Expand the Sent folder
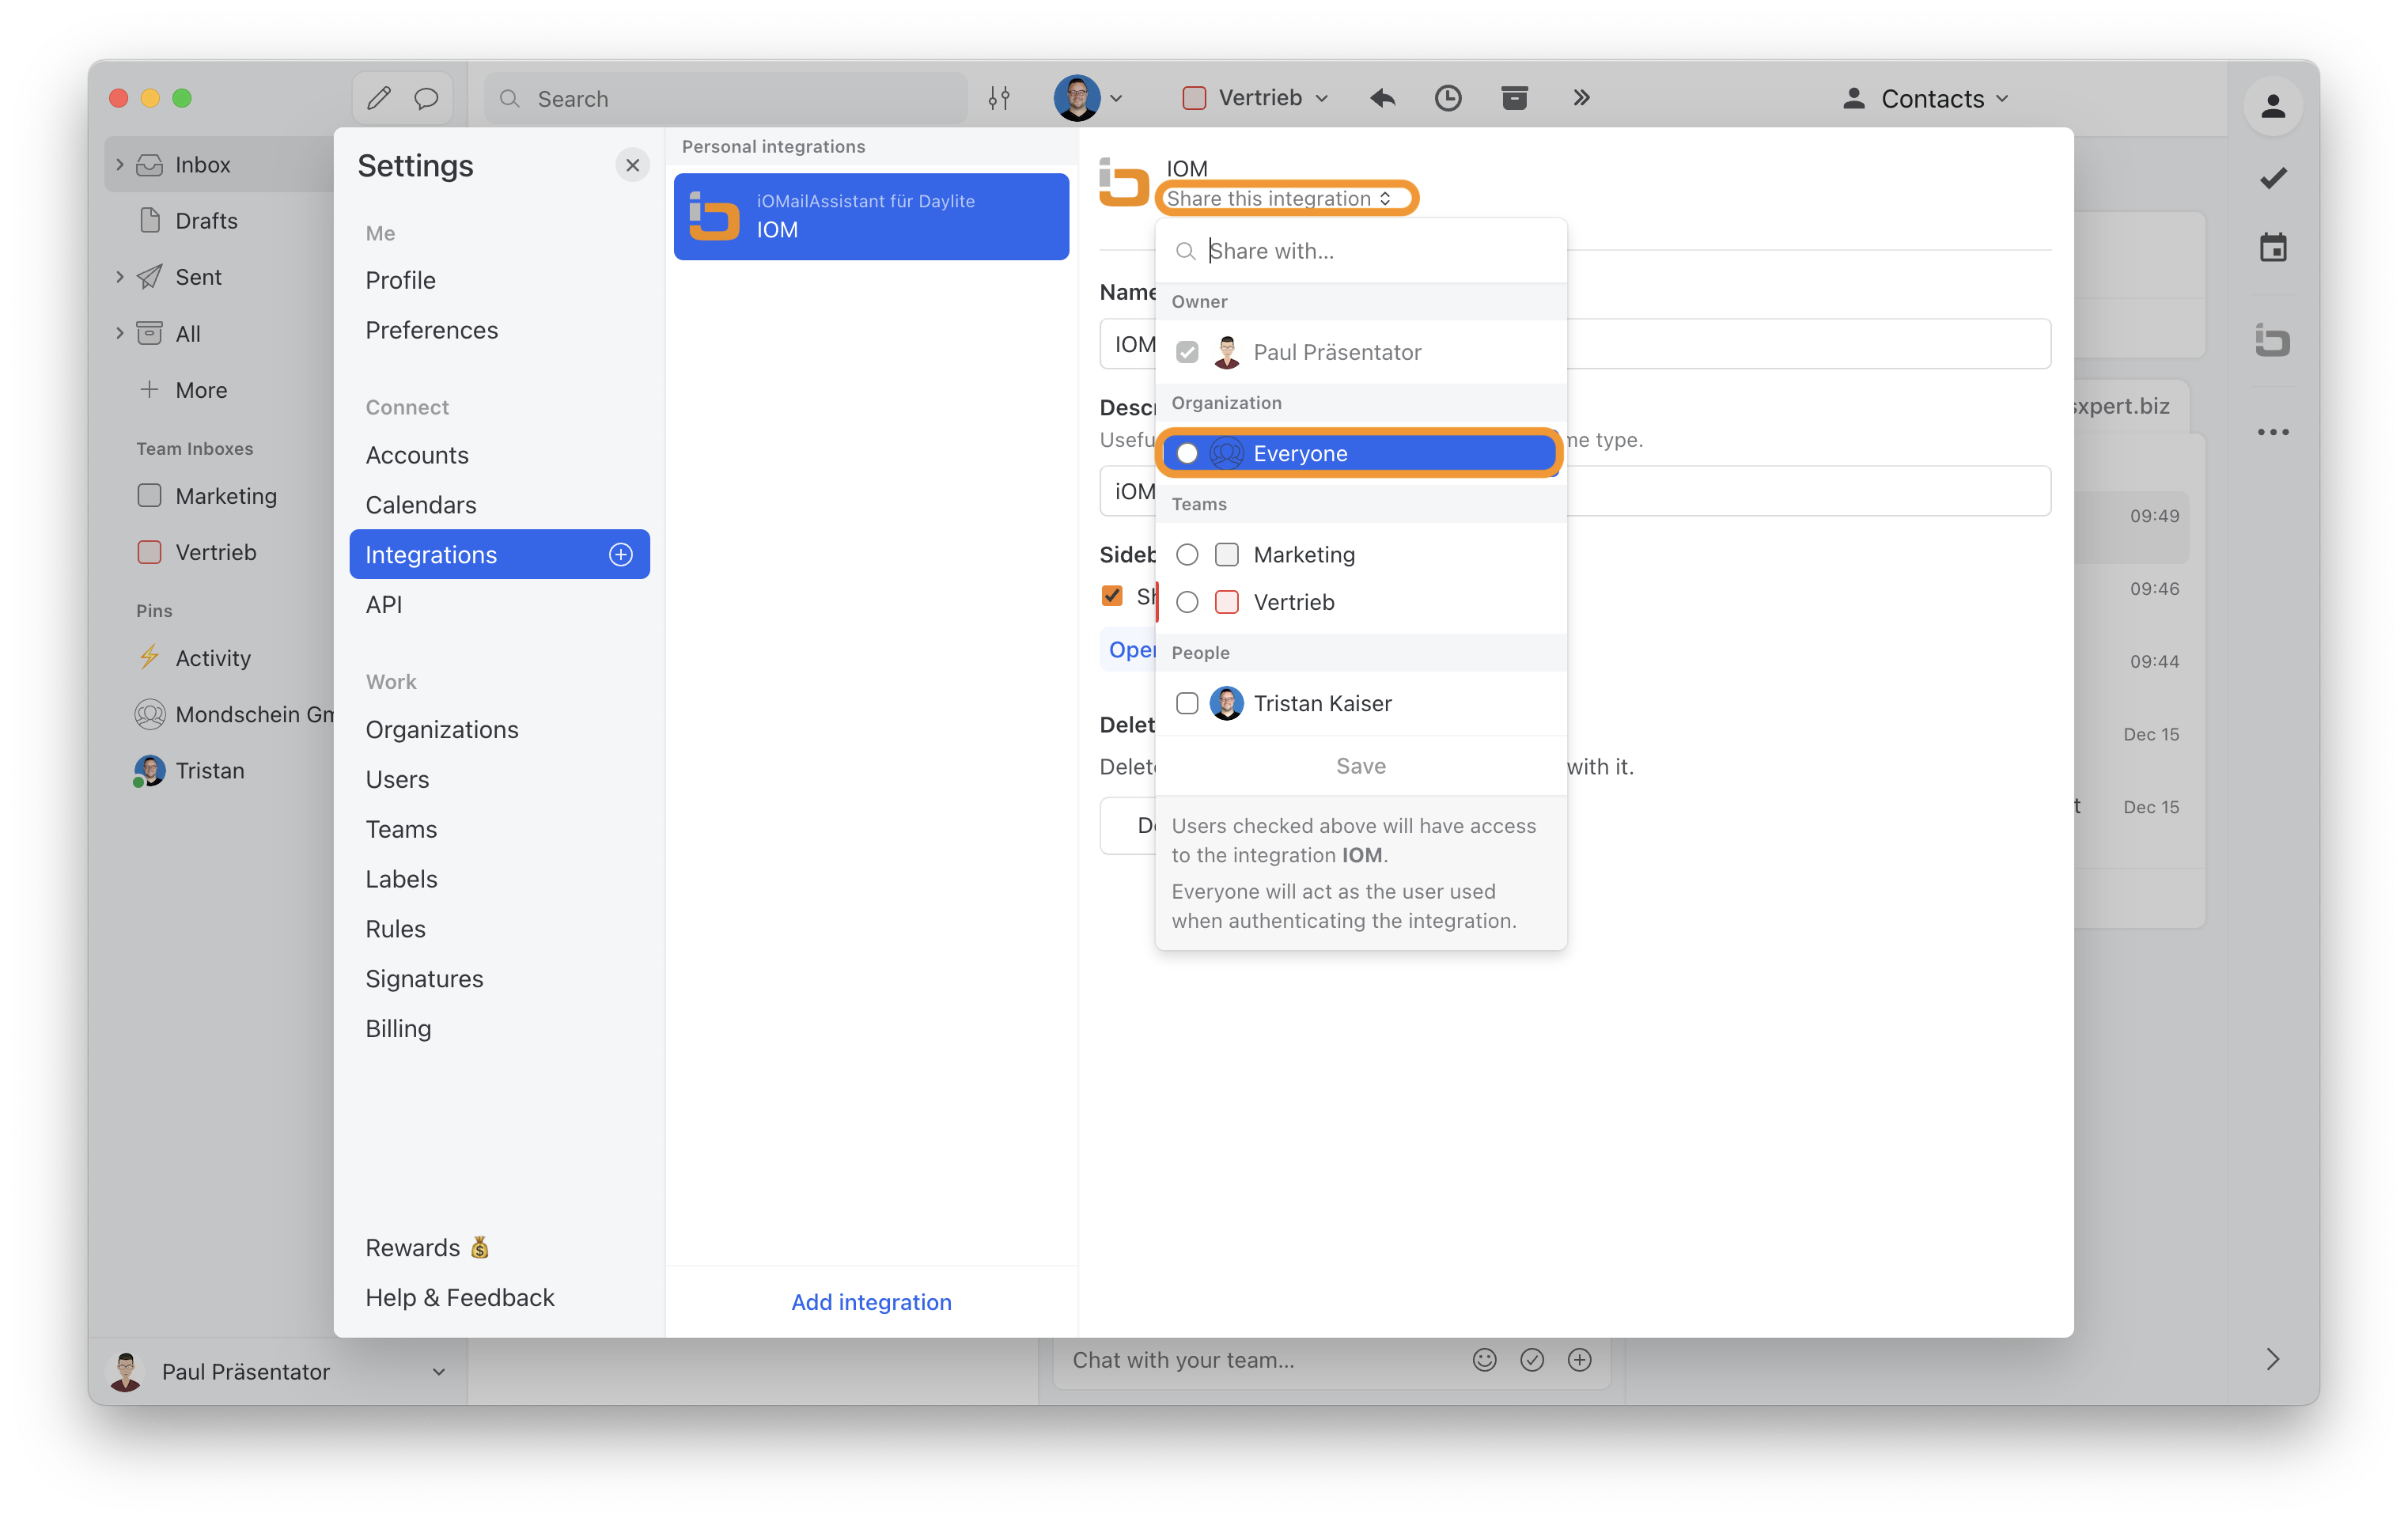Viewport: 2408px width, 1522px height. point(120,277)
